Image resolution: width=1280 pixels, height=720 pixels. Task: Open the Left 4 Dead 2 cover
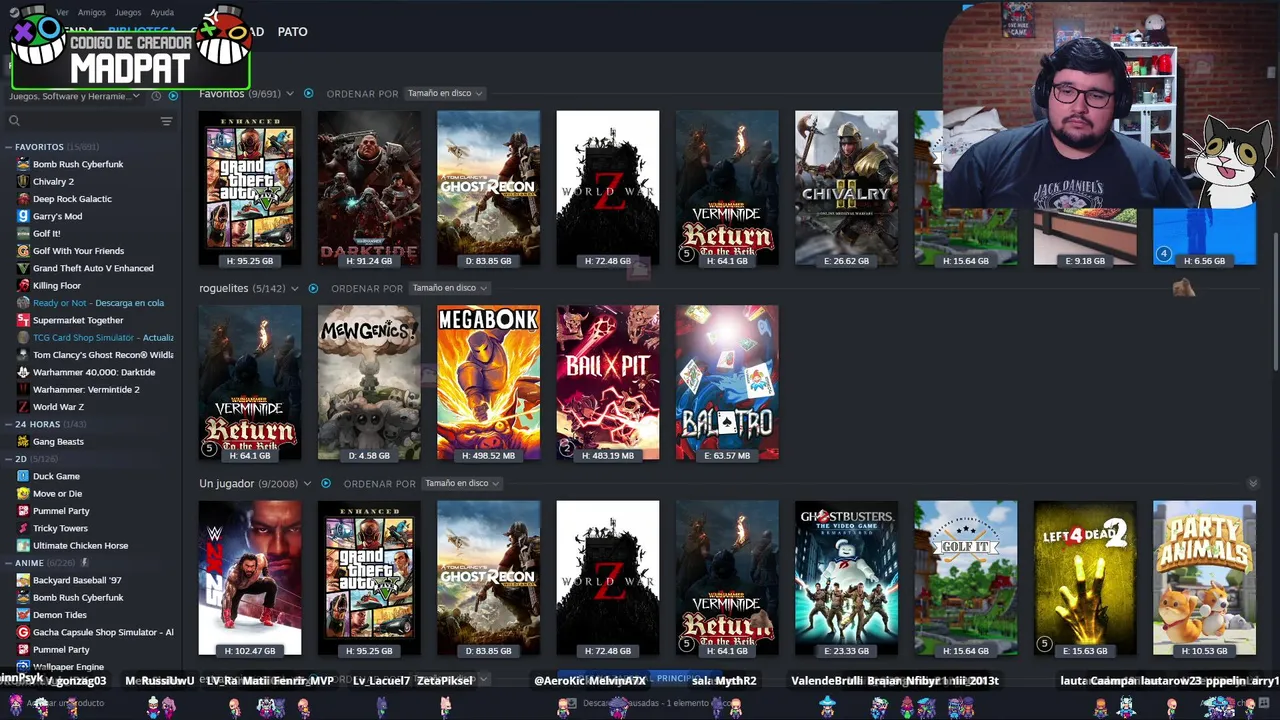(x=1085, y=578)
